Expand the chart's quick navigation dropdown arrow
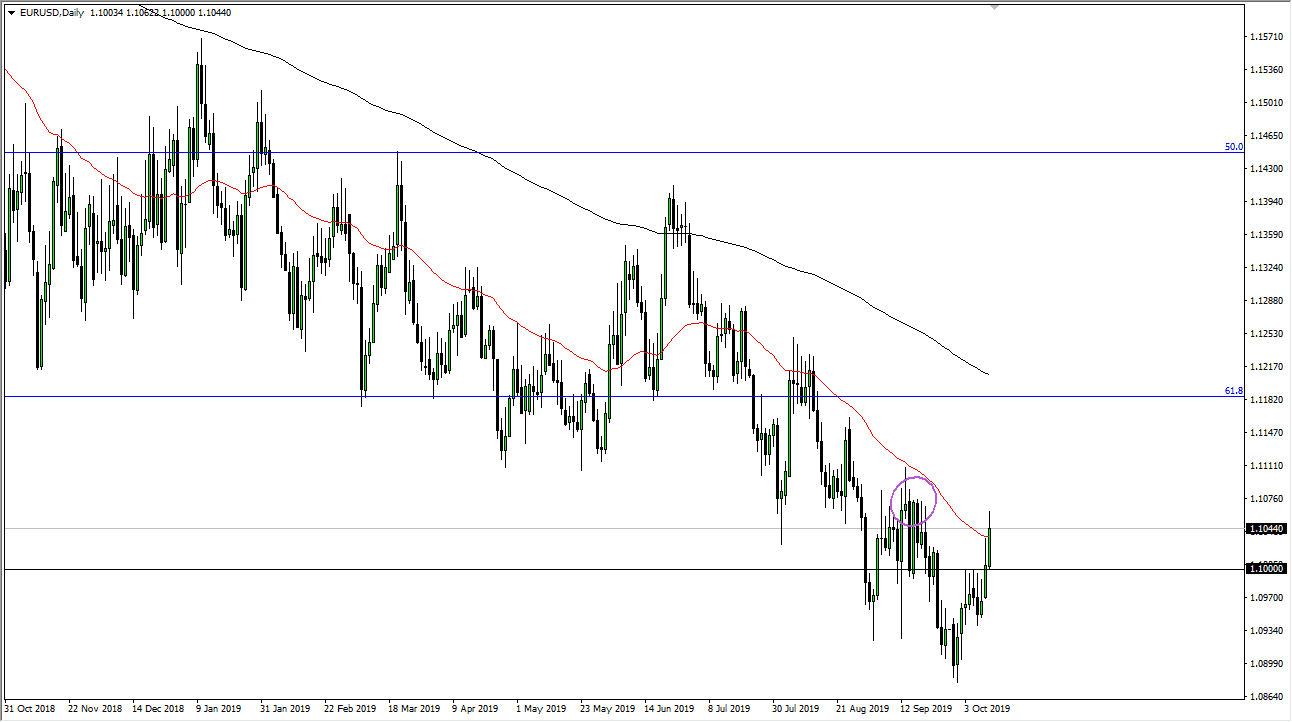 9,14
